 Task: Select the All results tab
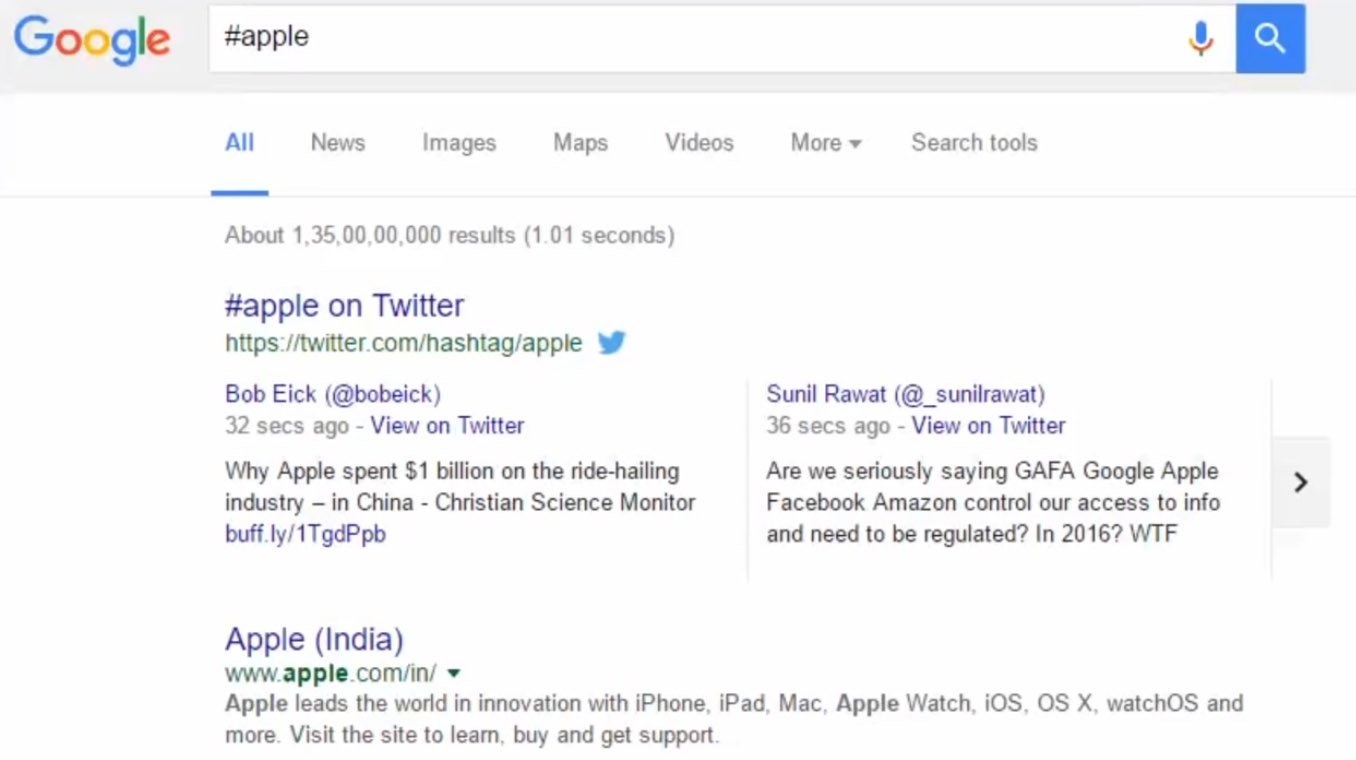click(239, 143)
